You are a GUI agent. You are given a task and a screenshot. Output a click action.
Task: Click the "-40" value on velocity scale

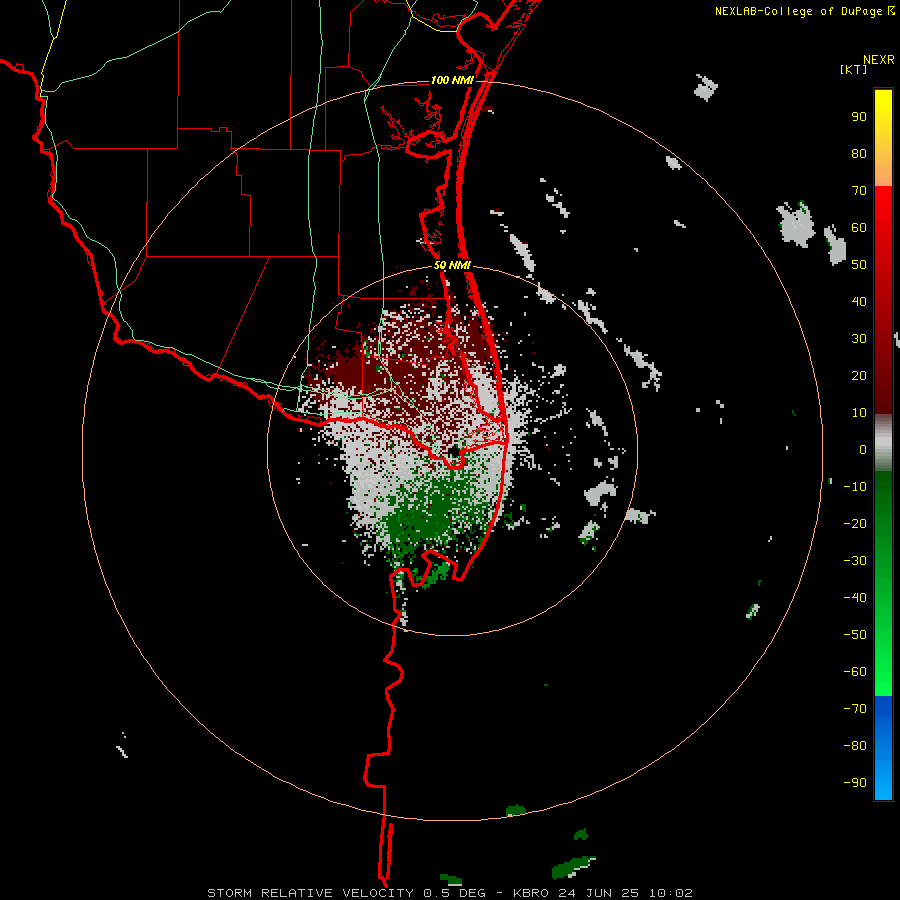[x=855, y=598]
